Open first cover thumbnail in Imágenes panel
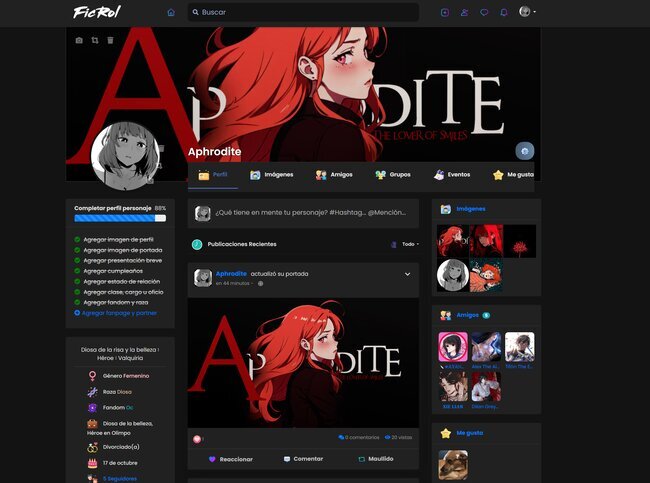 pos(453,241)
